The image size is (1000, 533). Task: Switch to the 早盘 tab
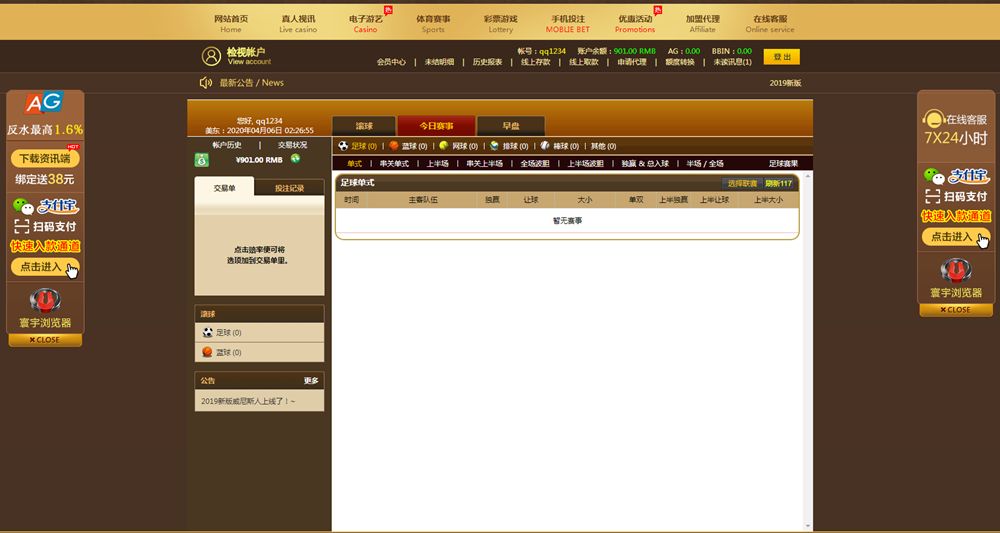click(x=511, y=126)
